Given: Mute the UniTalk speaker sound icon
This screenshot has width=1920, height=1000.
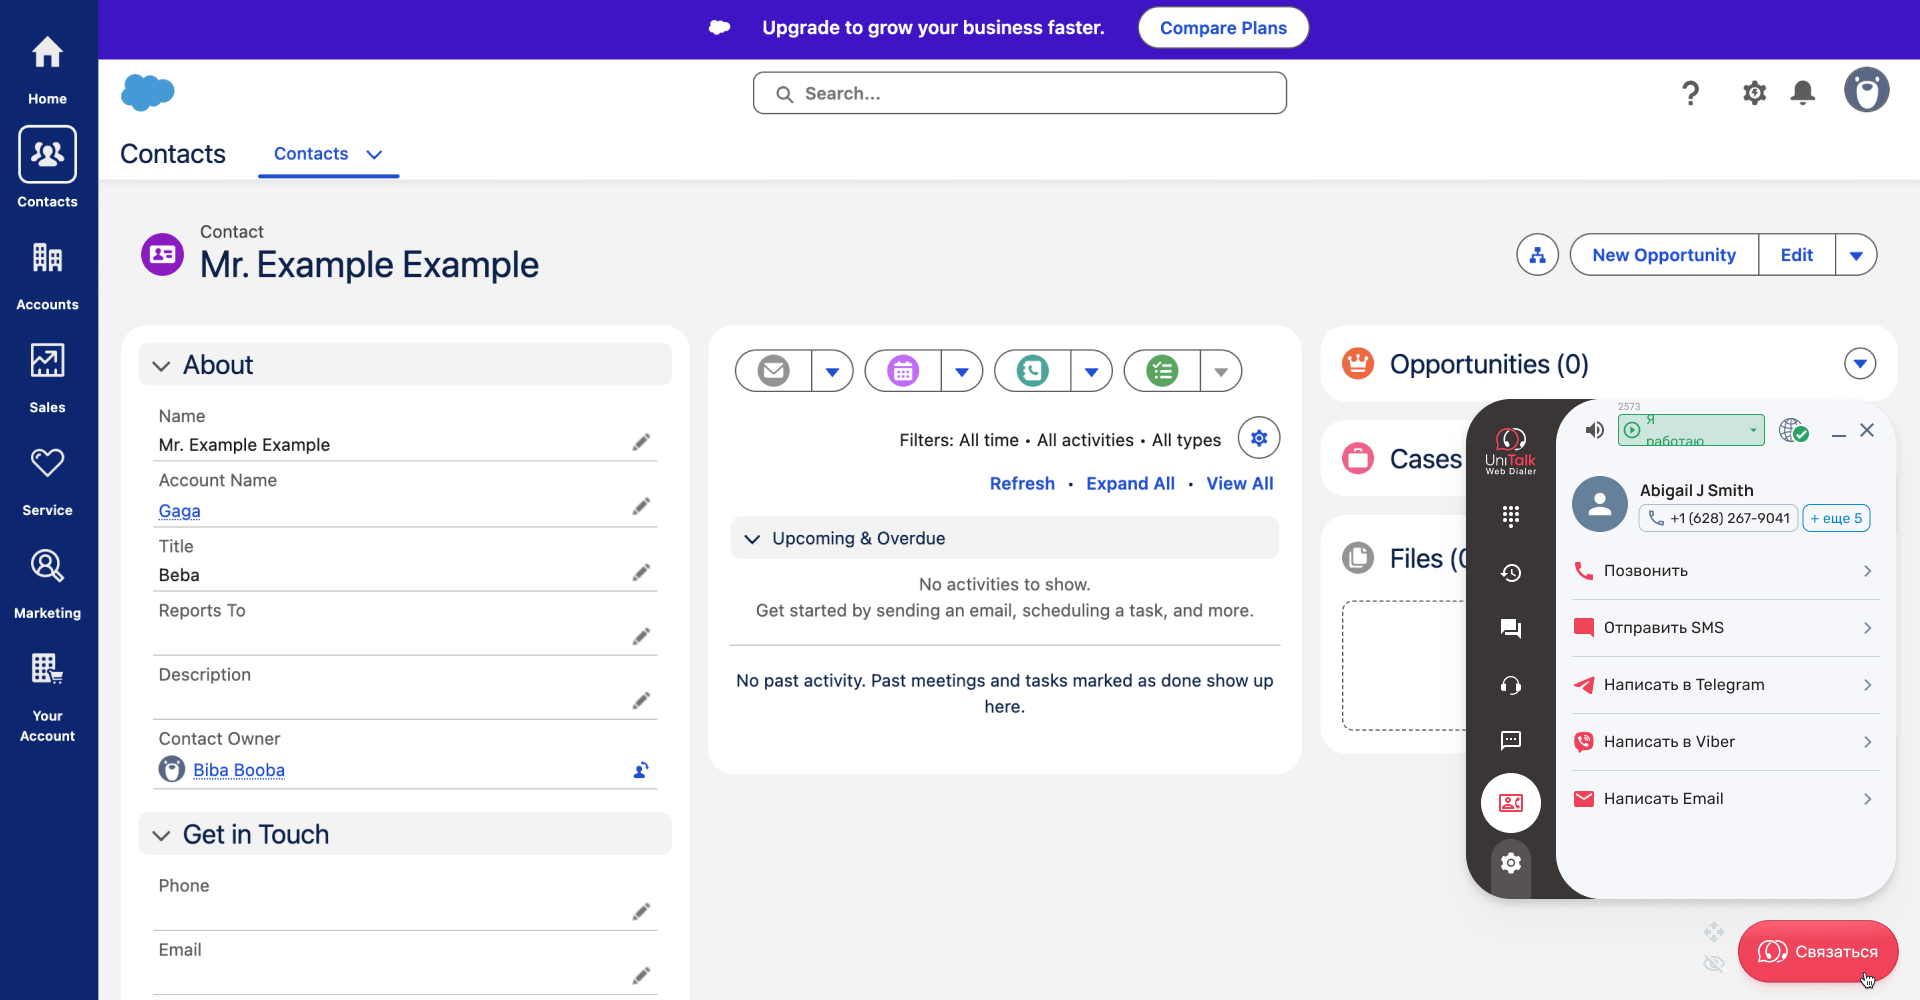Looking at the screenshot, I should 1595,430.
